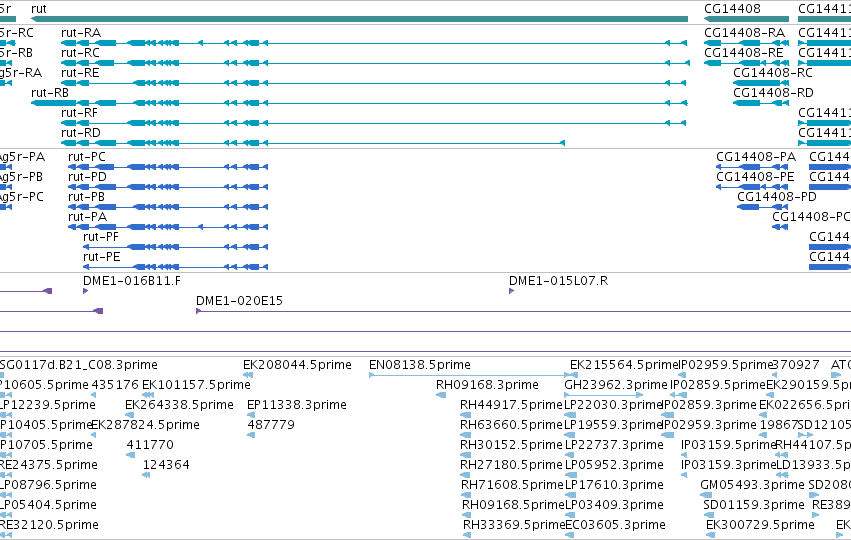Click protein rut-PC label

[87, 157]
